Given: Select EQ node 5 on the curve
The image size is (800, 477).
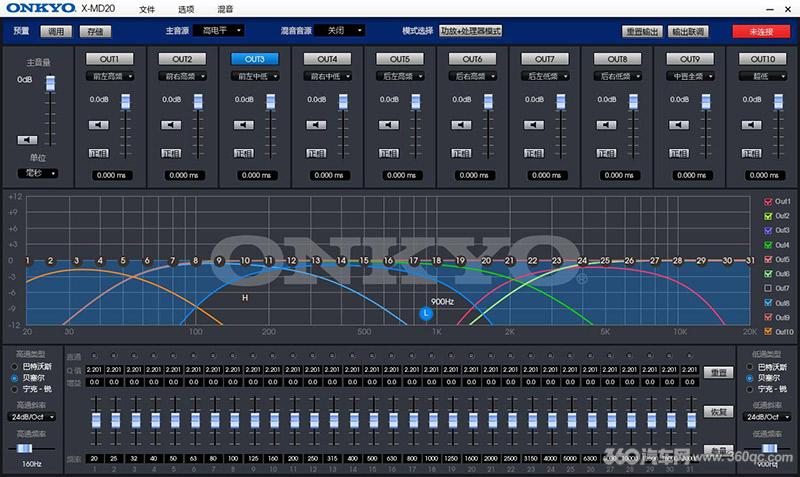Looking at the screenshot, I should pyautogui.click(x=123, y=261).
